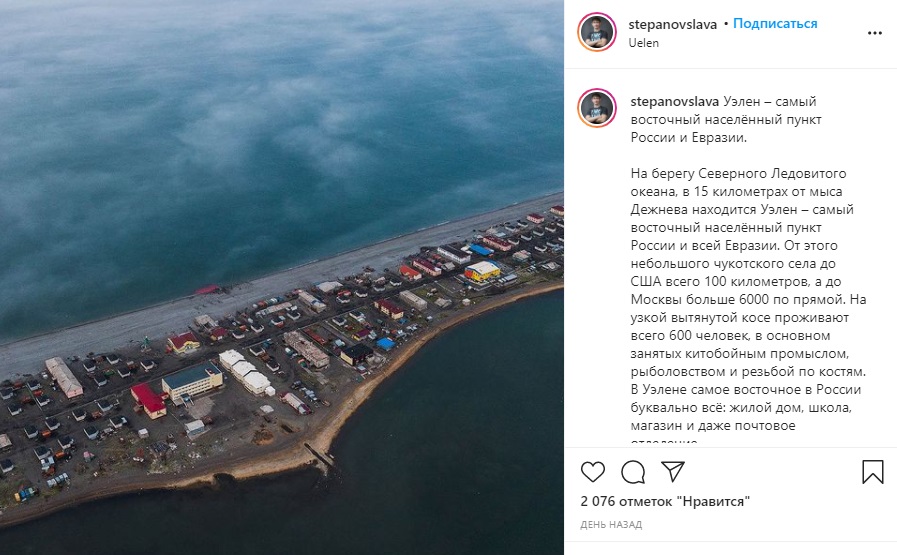Share post via paper plane icon
The width and height of the screenshot is (897, 555).
673,471
